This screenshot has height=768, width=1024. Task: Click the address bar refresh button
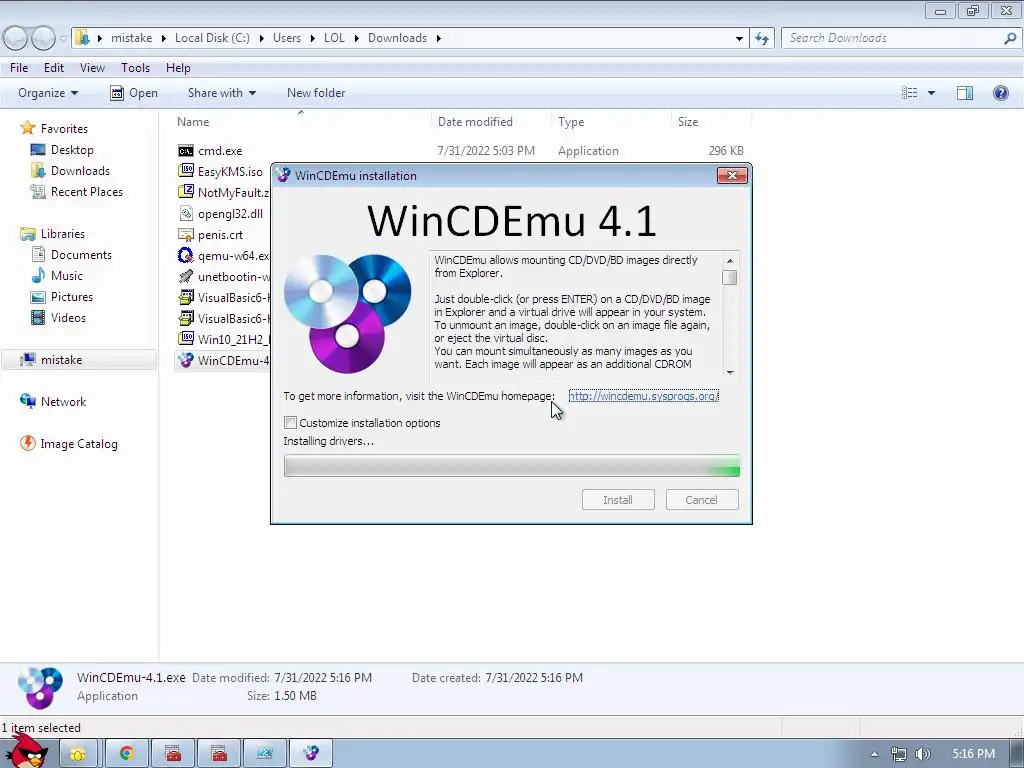pos(761,38)
